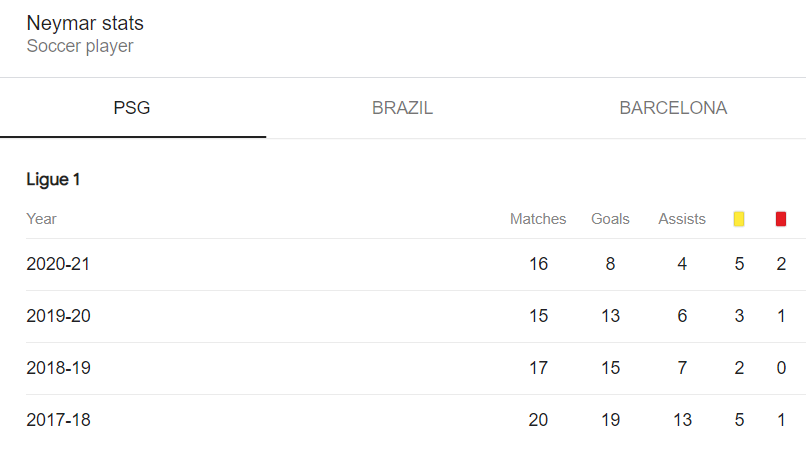806x455 pixels.
Task: Click the Goals column header
Action: click(610, 219)
